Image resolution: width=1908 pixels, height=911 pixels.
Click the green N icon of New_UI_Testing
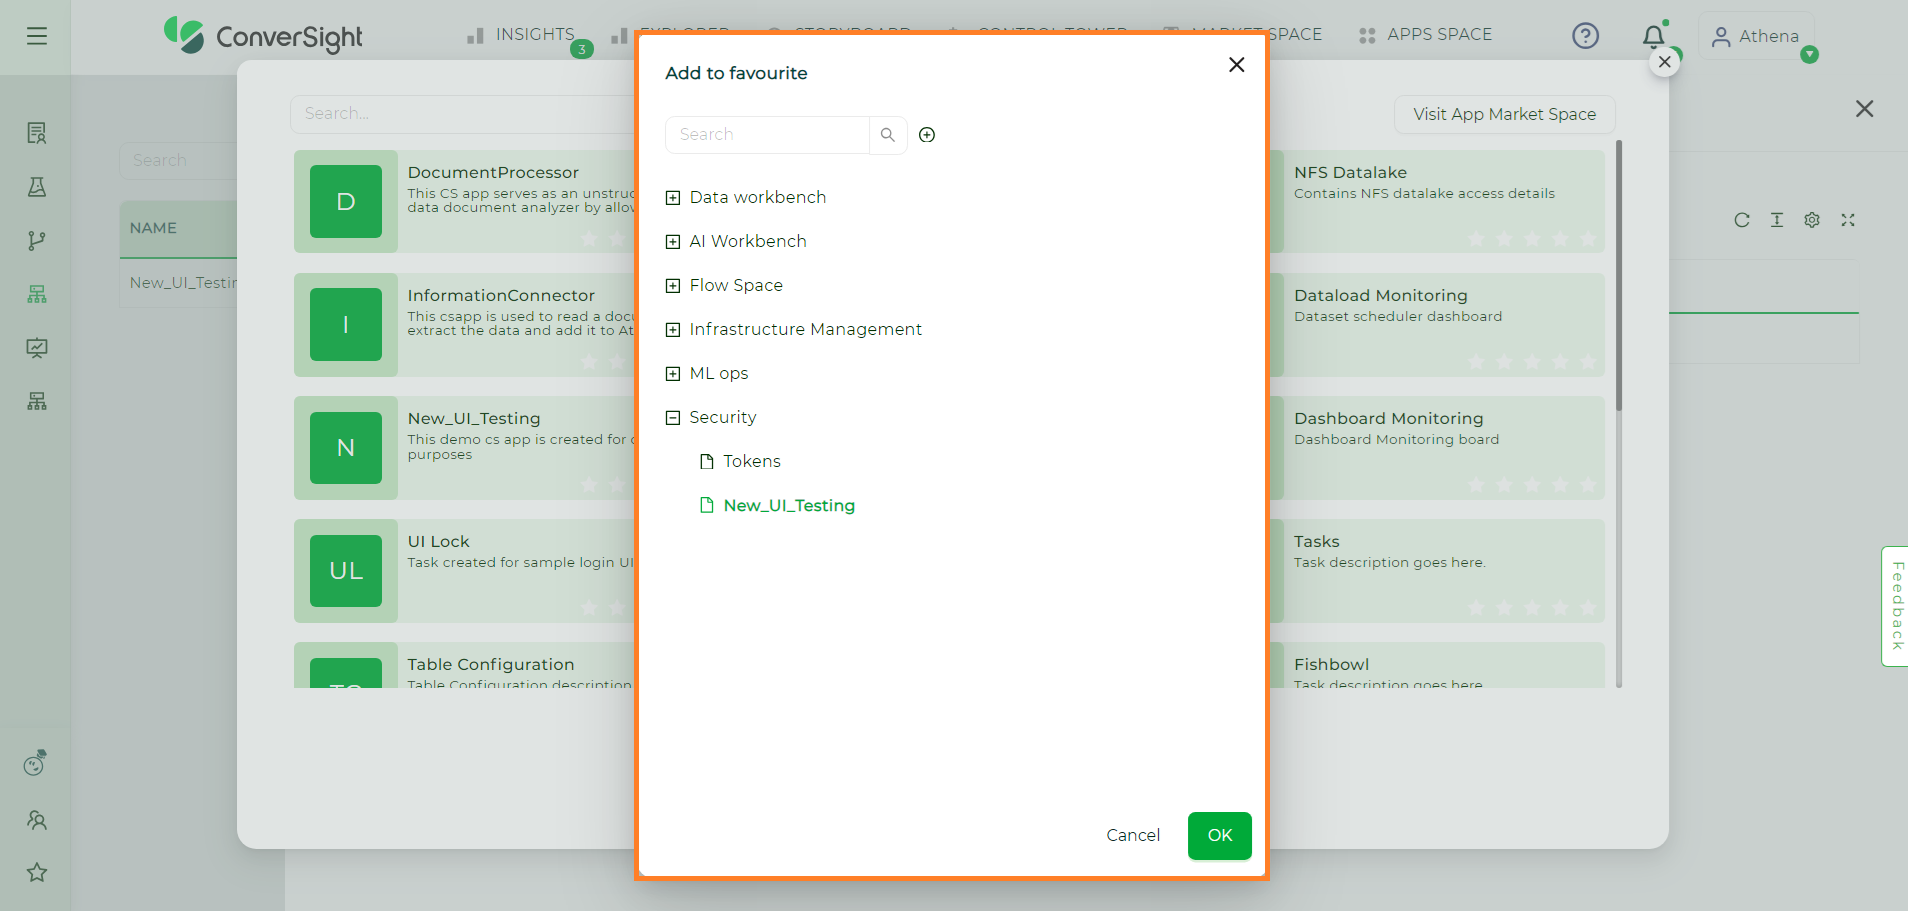point(346,448)
